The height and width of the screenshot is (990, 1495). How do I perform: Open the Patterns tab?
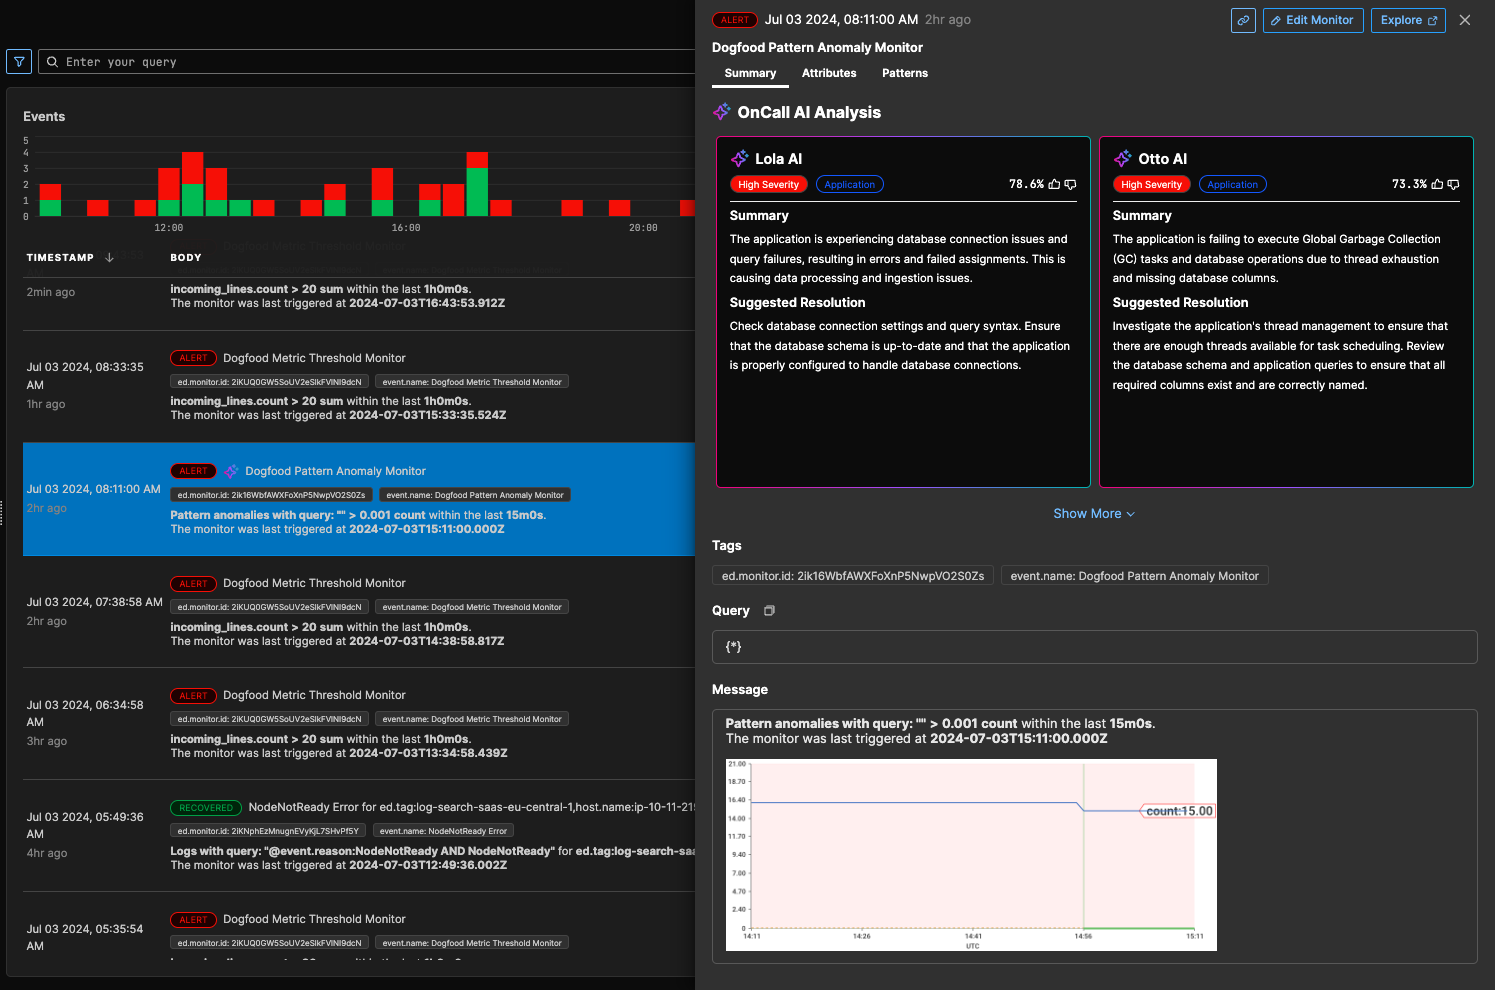904,73
